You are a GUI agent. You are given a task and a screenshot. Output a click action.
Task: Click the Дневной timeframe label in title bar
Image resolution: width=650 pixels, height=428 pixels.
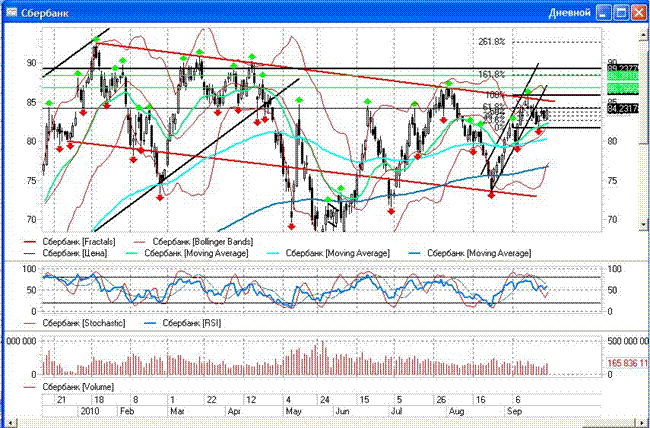click(x=569, y=13)
